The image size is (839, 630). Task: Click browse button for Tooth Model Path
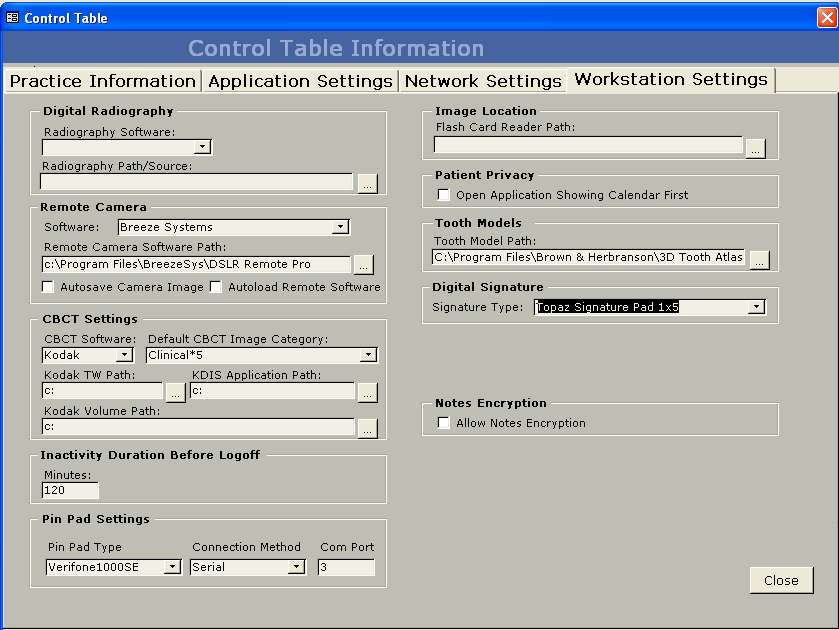click(x=759, y=259)
